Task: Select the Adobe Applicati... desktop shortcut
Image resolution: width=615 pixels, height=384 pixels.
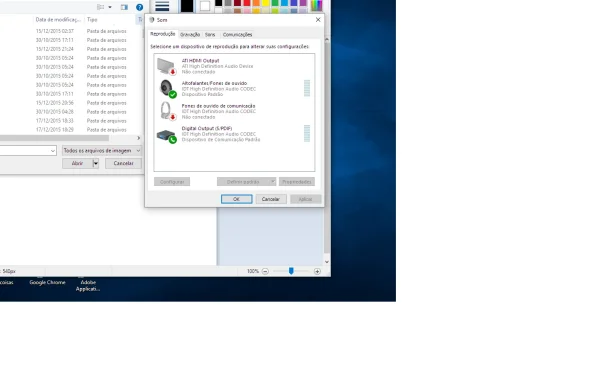Action: click(88, 285)
